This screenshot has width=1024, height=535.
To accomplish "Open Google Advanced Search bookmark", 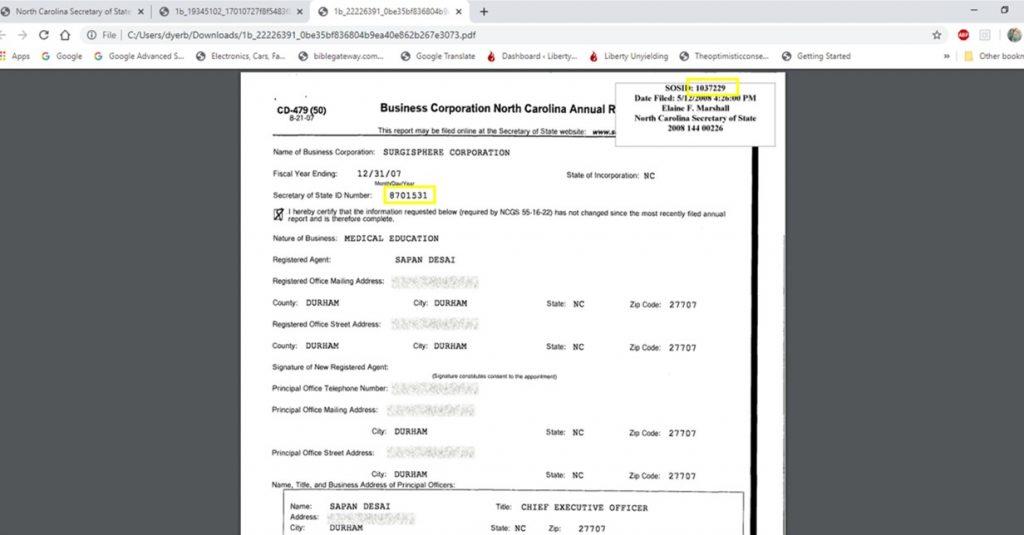I will click(139, 56).
